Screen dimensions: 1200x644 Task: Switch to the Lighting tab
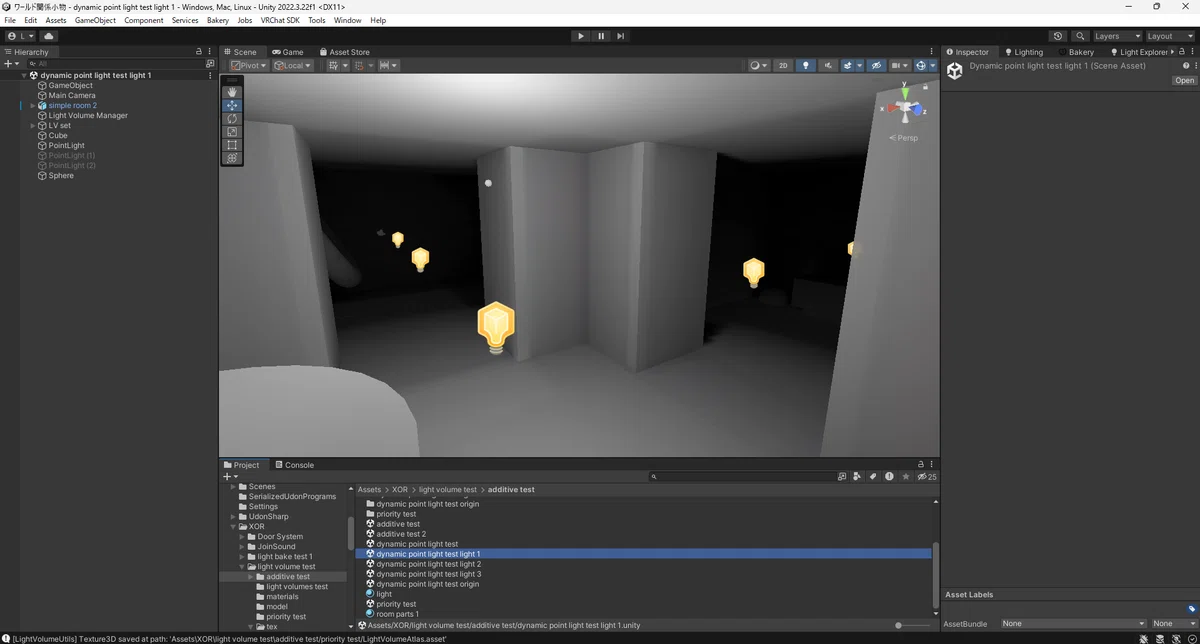pyautogui.click(x=1023, y=52)
